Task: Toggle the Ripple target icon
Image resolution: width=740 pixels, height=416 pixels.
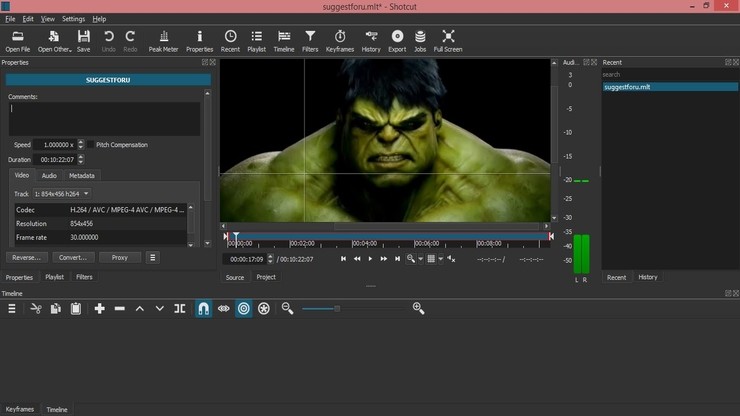Action: tap(244, 309)
